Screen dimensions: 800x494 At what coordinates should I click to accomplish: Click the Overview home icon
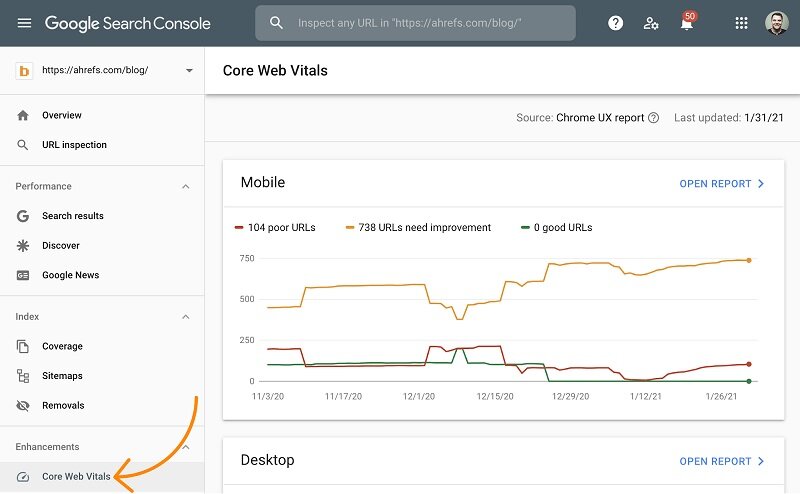23,115
